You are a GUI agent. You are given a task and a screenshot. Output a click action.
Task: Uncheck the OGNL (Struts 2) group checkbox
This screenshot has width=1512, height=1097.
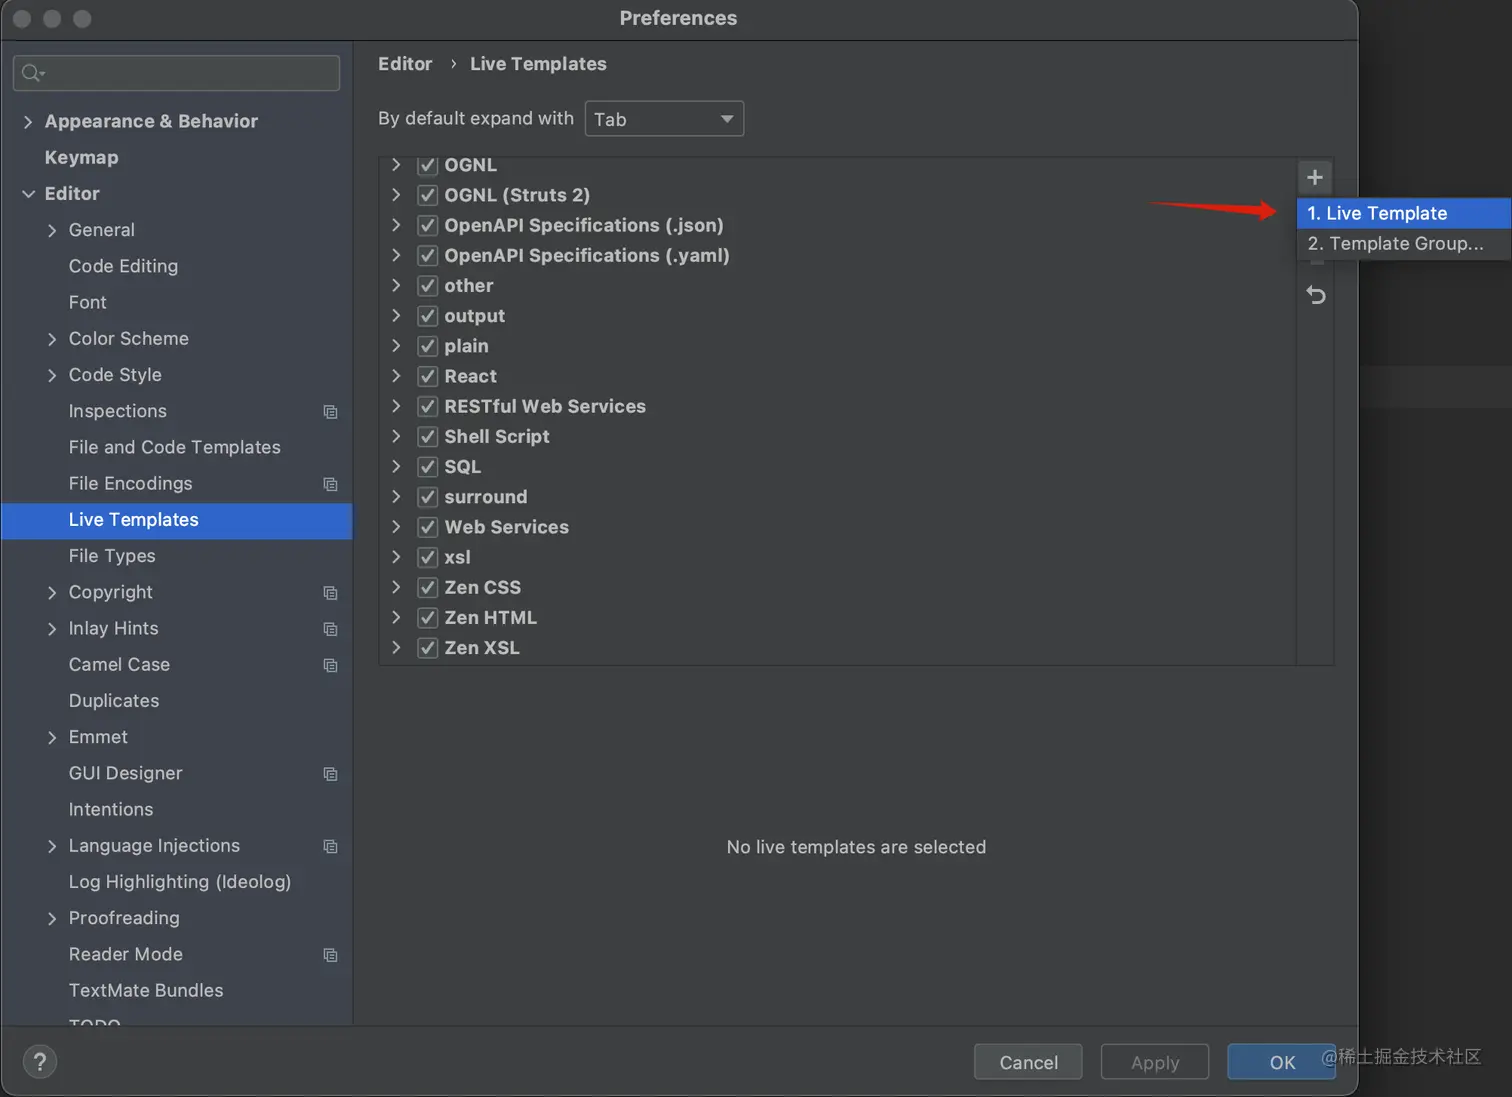coord(428,195)
